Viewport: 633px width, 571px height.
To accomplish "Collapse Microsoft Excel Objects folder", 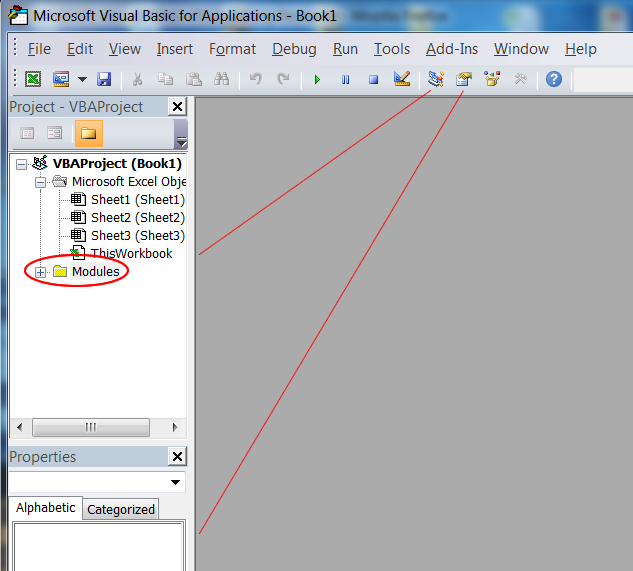I will [40, 183].
